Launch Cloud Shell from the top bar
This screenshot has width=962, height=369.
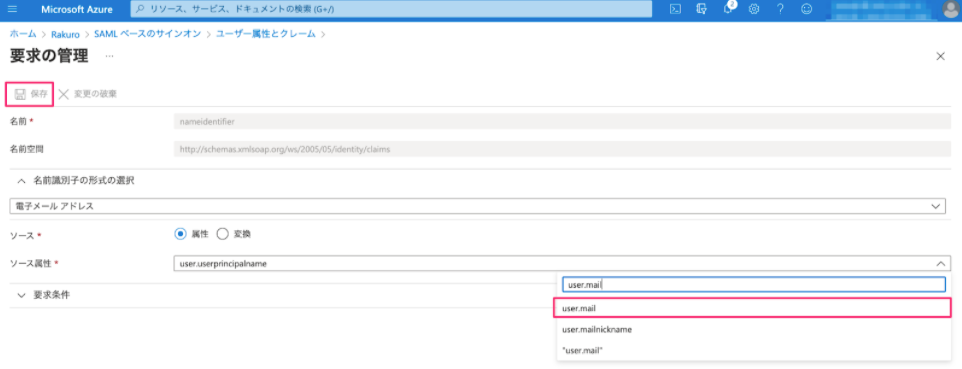tap(675, 9)
